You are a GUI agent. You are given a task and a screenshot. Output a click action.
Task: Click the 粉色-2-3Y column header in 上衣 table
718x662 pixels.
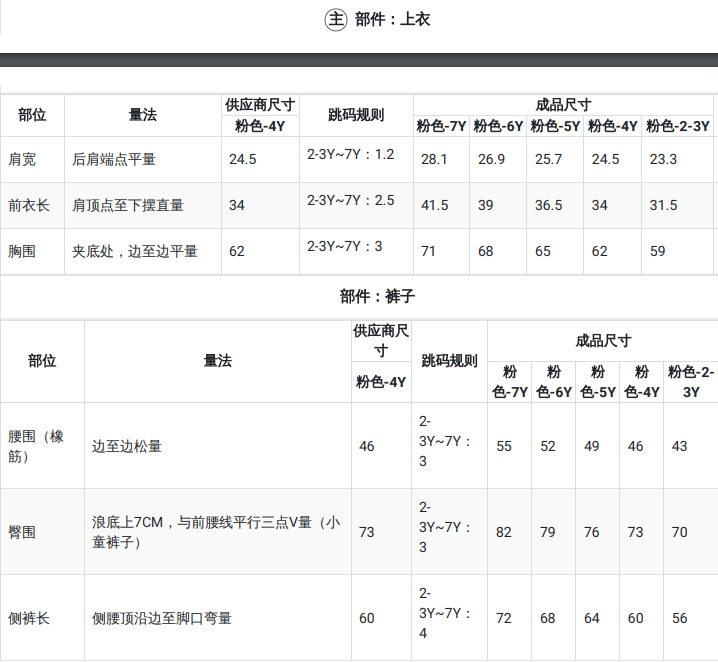678,126
